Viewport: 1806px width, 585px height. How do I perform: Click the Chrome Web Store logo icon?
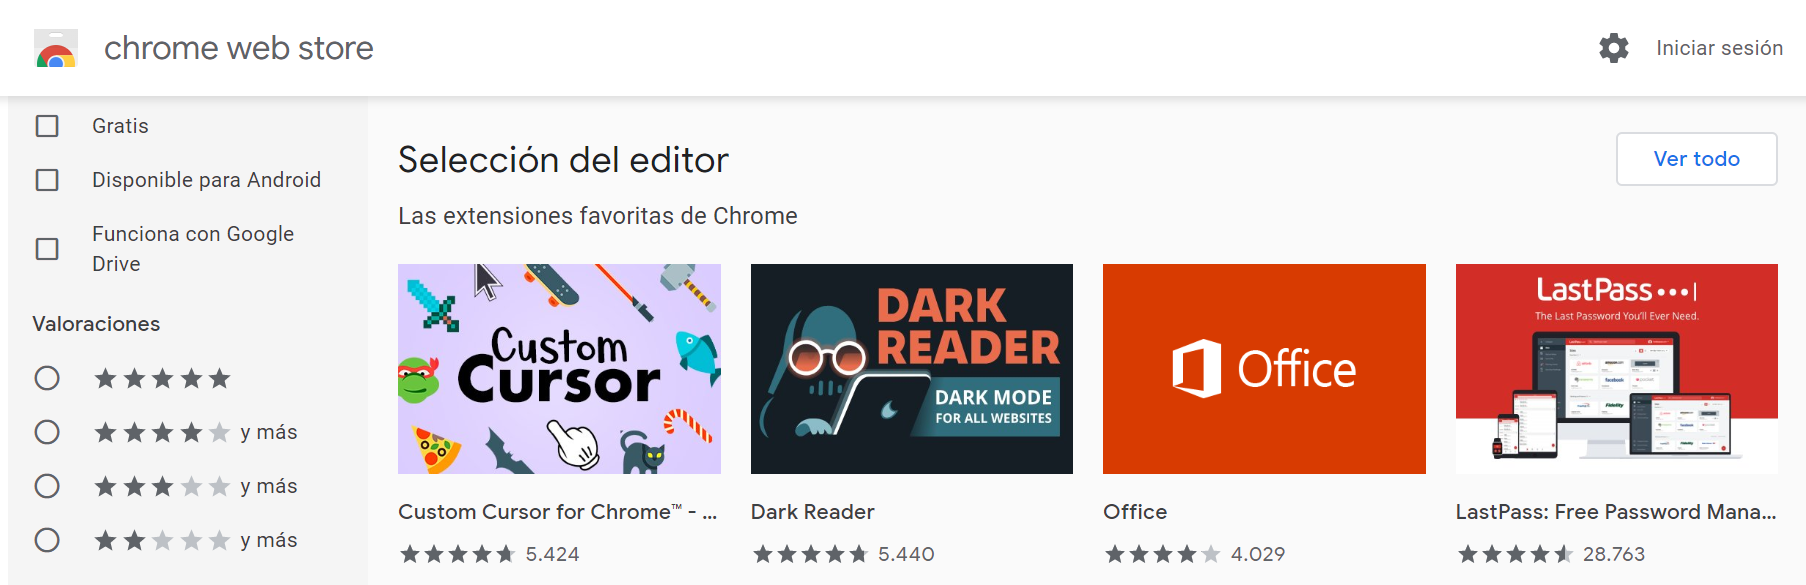coord(56,48)
